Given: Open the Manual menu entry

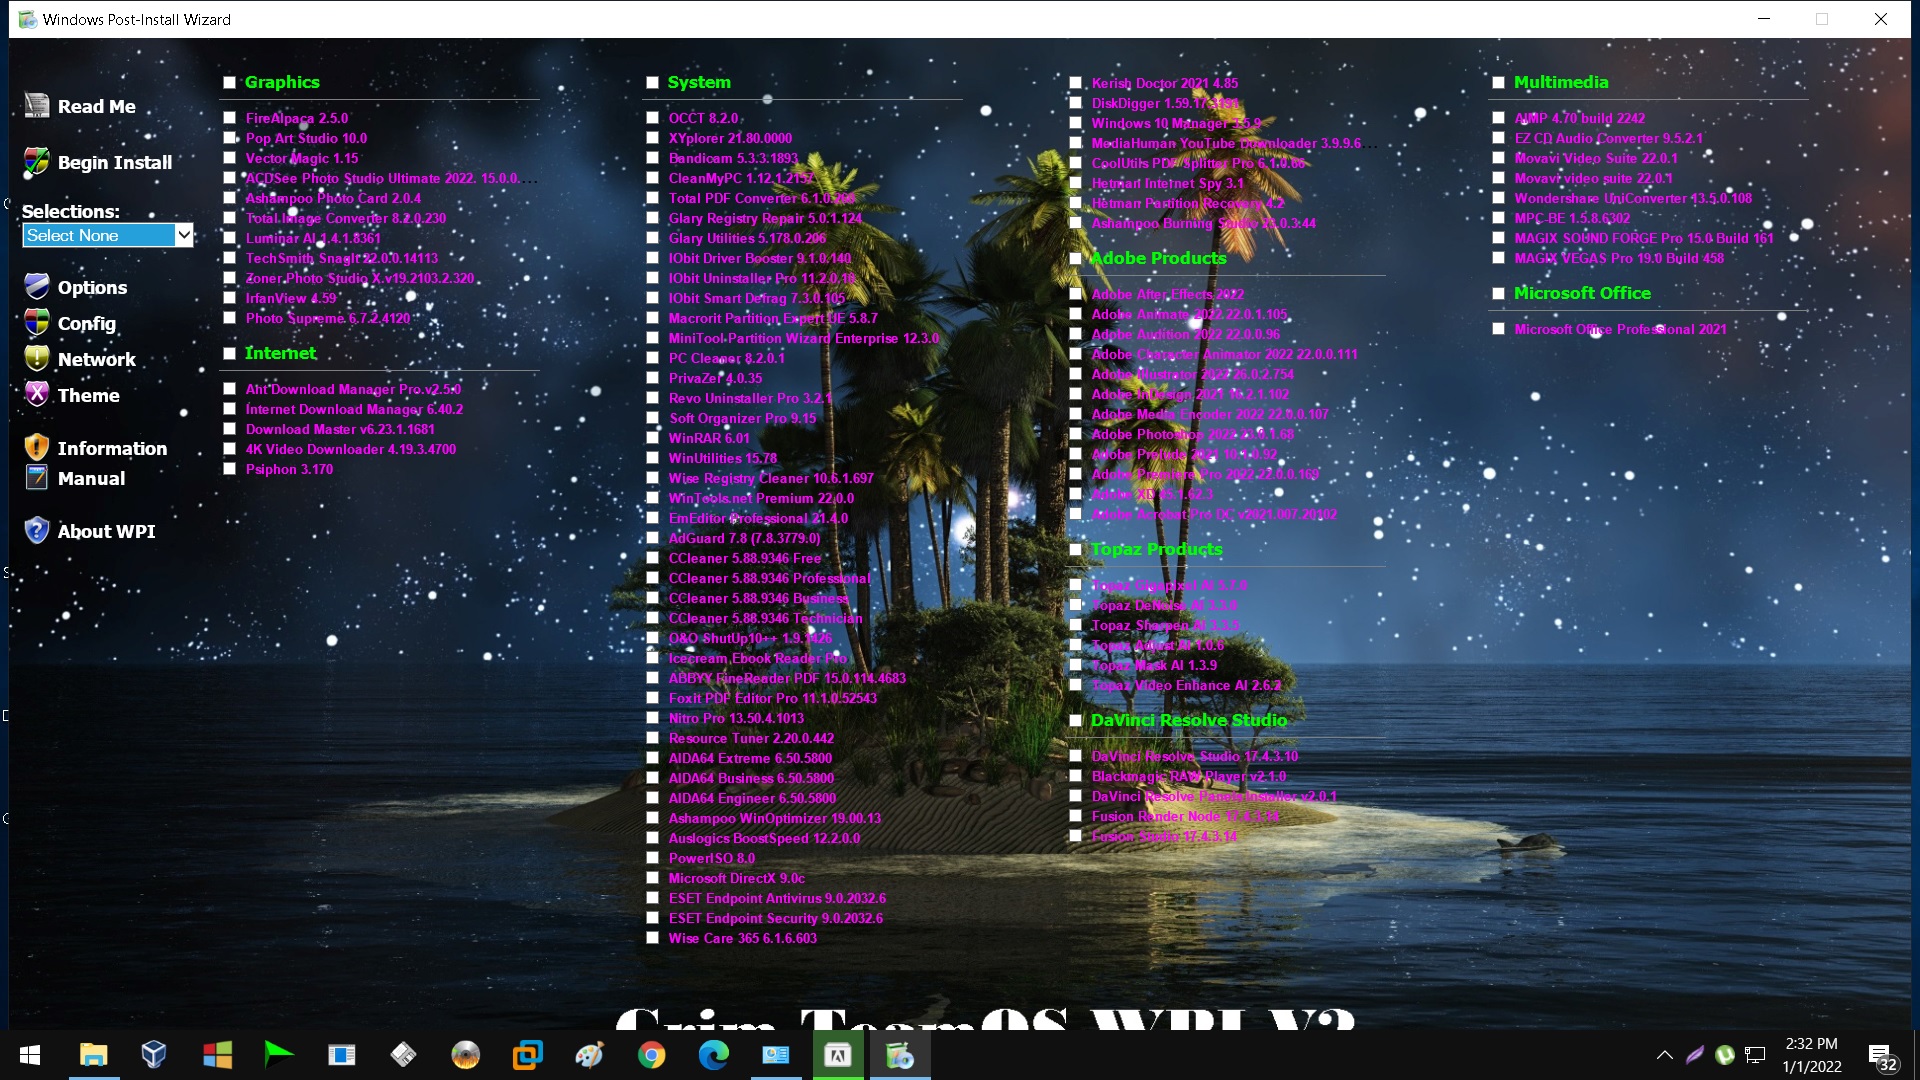Looking at the screenshot, I should (92, 479).
